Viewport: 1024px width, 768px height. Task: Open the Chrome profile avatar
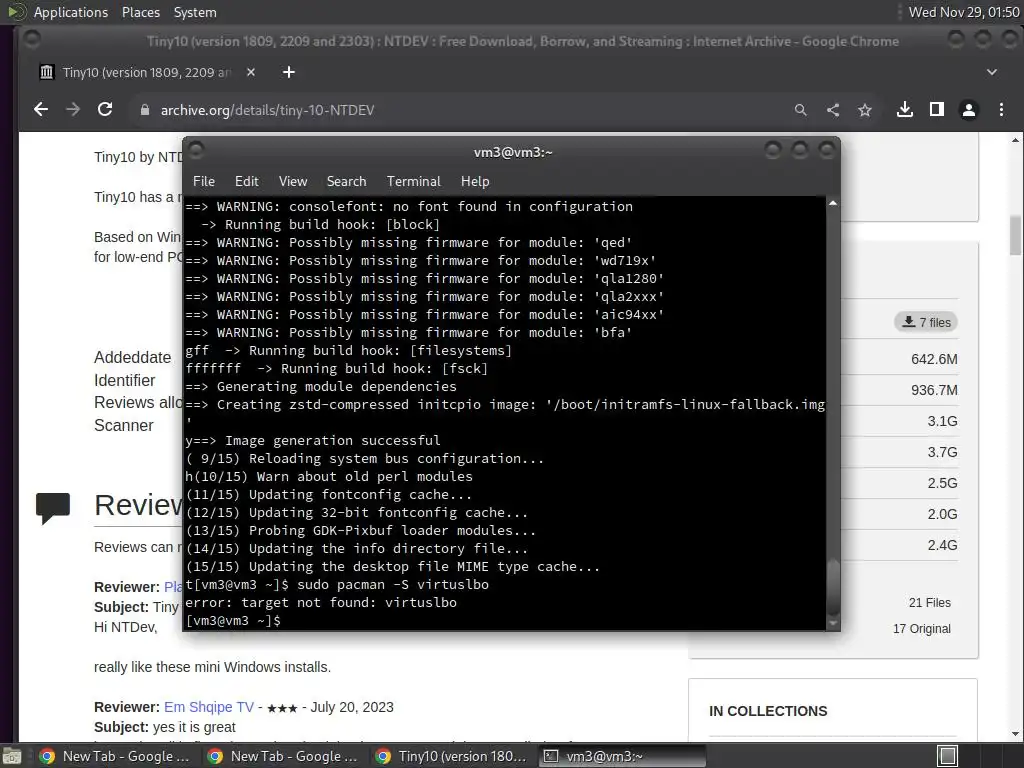coord(968,110)
